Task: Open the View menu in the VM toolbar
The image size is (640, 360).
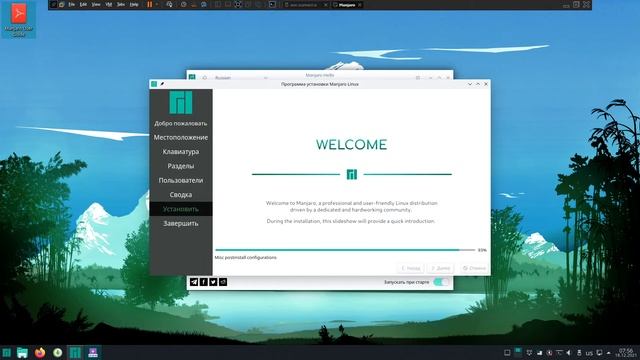Action: coord(96,5)
